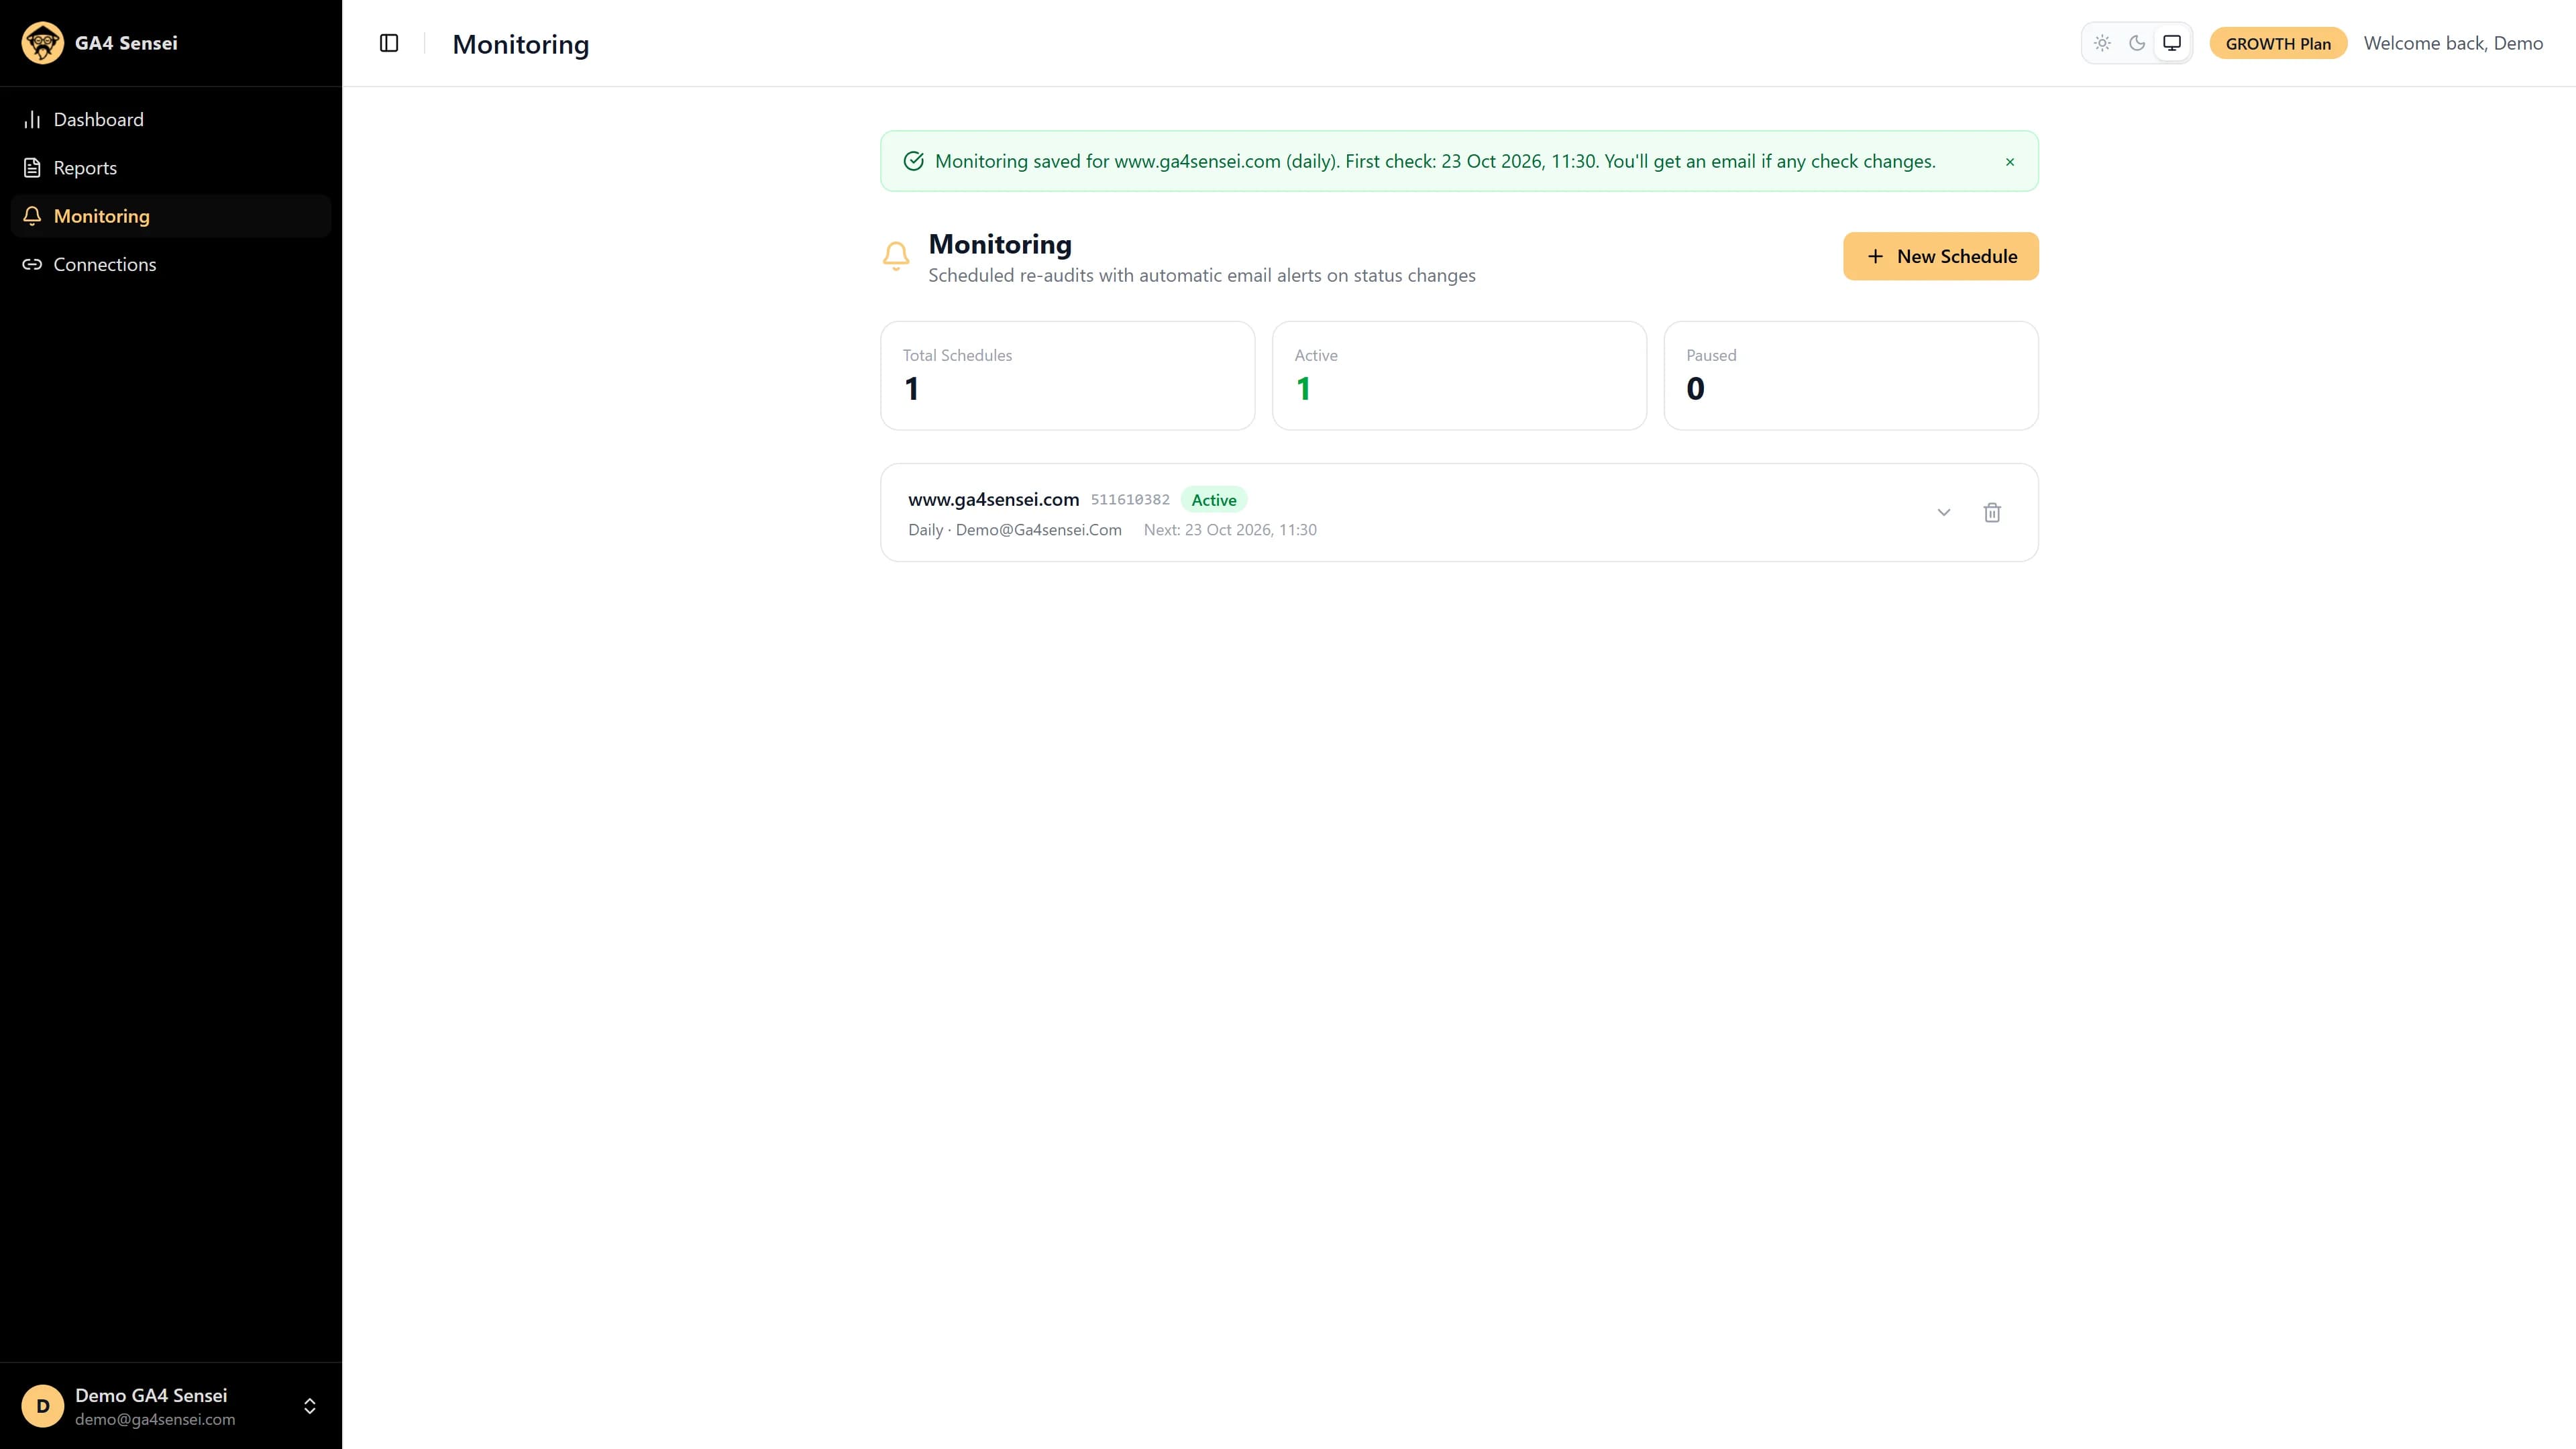Switch to dark theme moon icon
2576x1449 pixels.
coord(2137,43)
